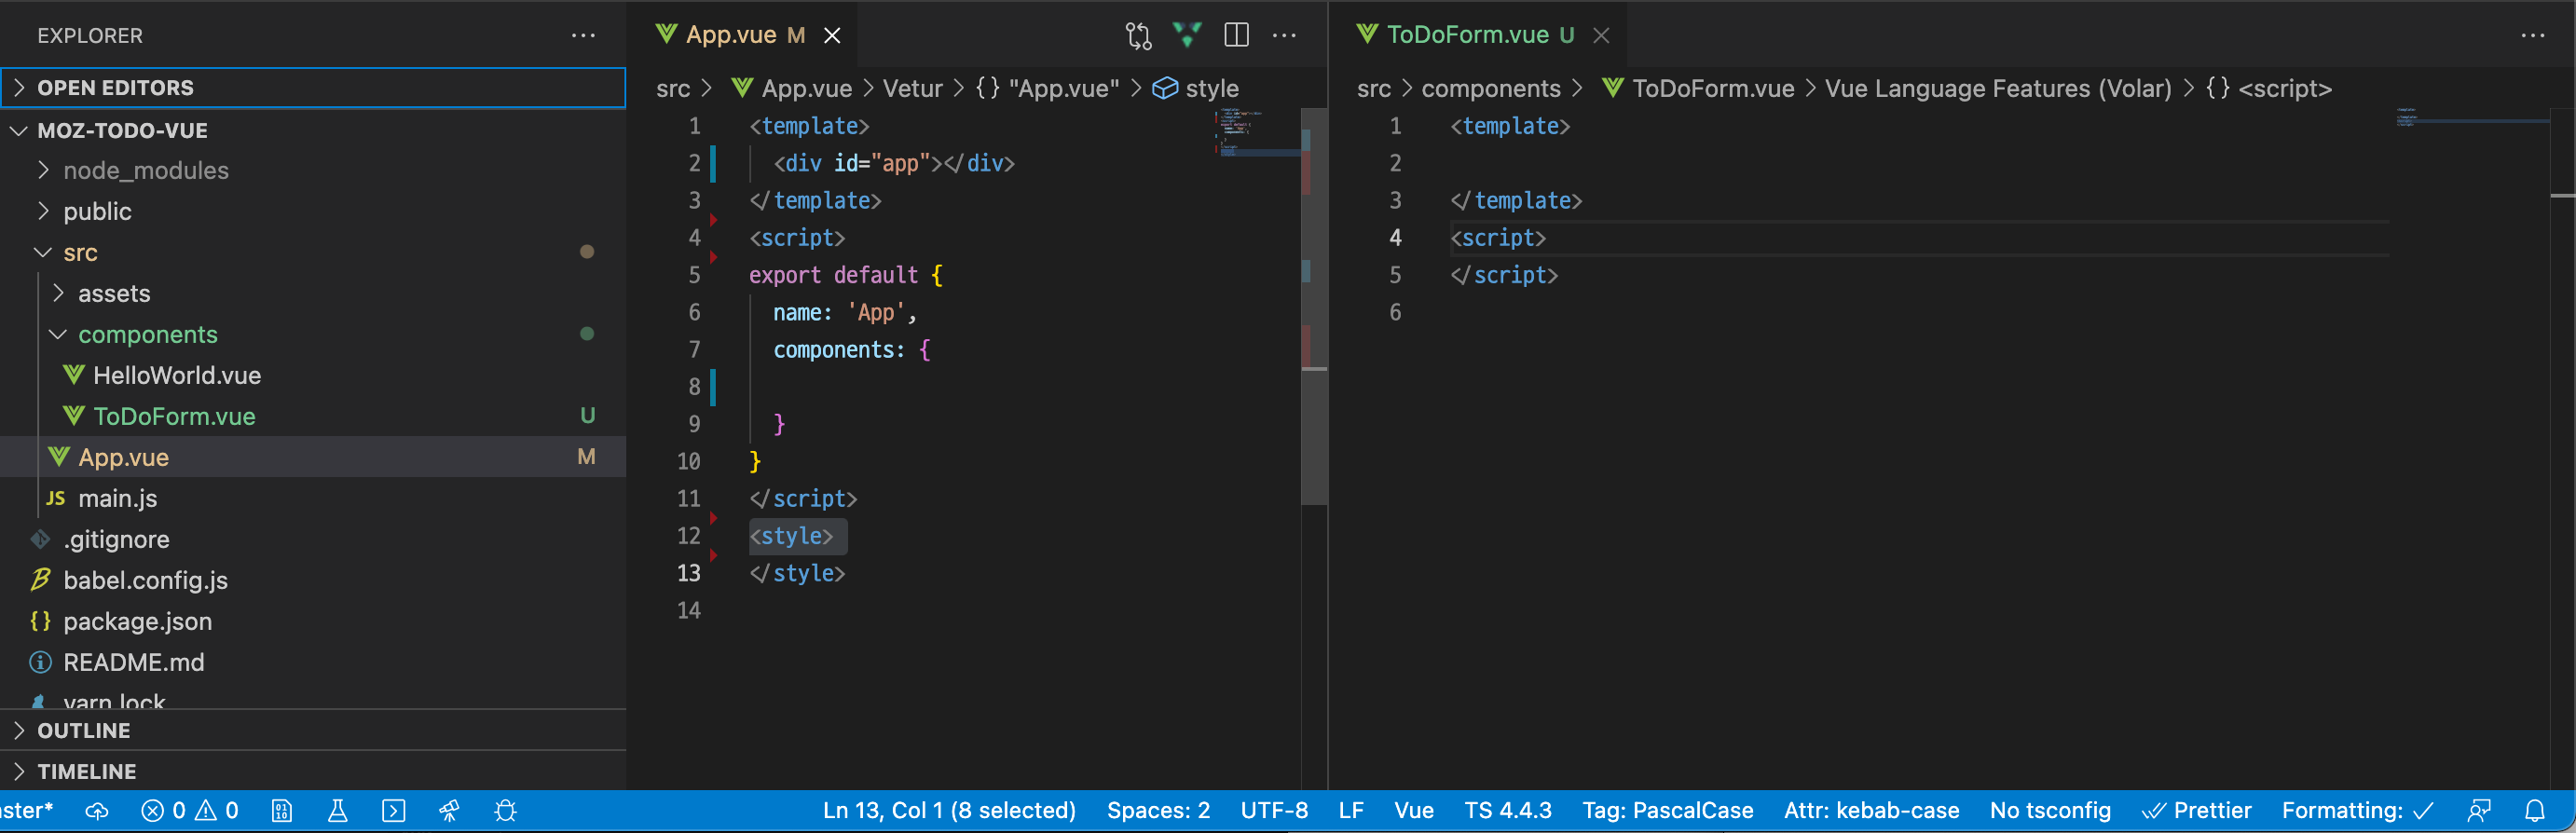This screenshot has width=2576, height=833.
Task: Expand the OPEN EDITORS section
Action: [314, 88]
